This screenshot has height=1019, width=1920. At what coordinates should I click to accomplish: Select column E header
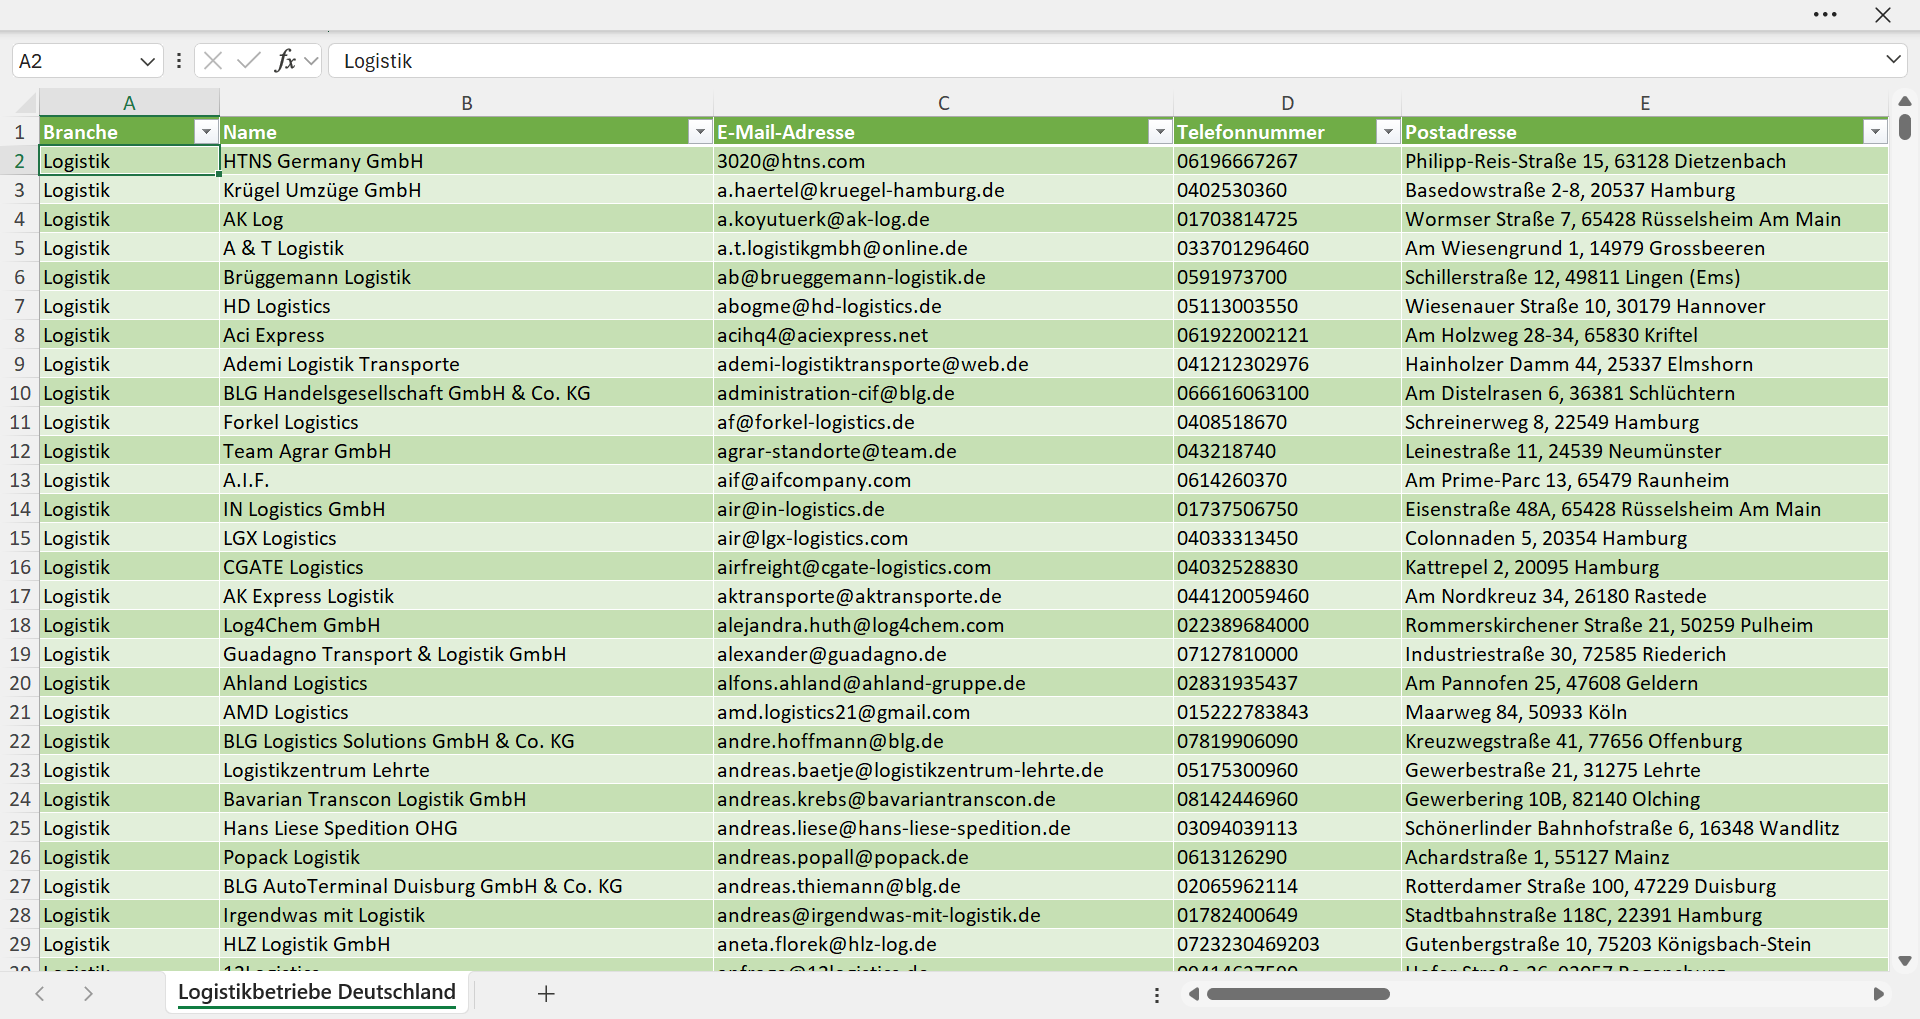click(x=1645, y=103)
